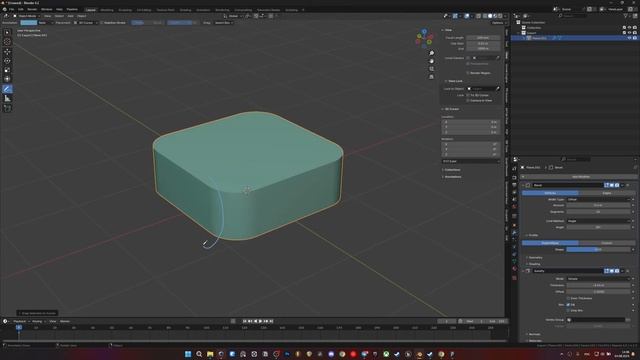640x360 pixels.
Task: Click the viewport navigation gizmo
Action: (424, 38)
